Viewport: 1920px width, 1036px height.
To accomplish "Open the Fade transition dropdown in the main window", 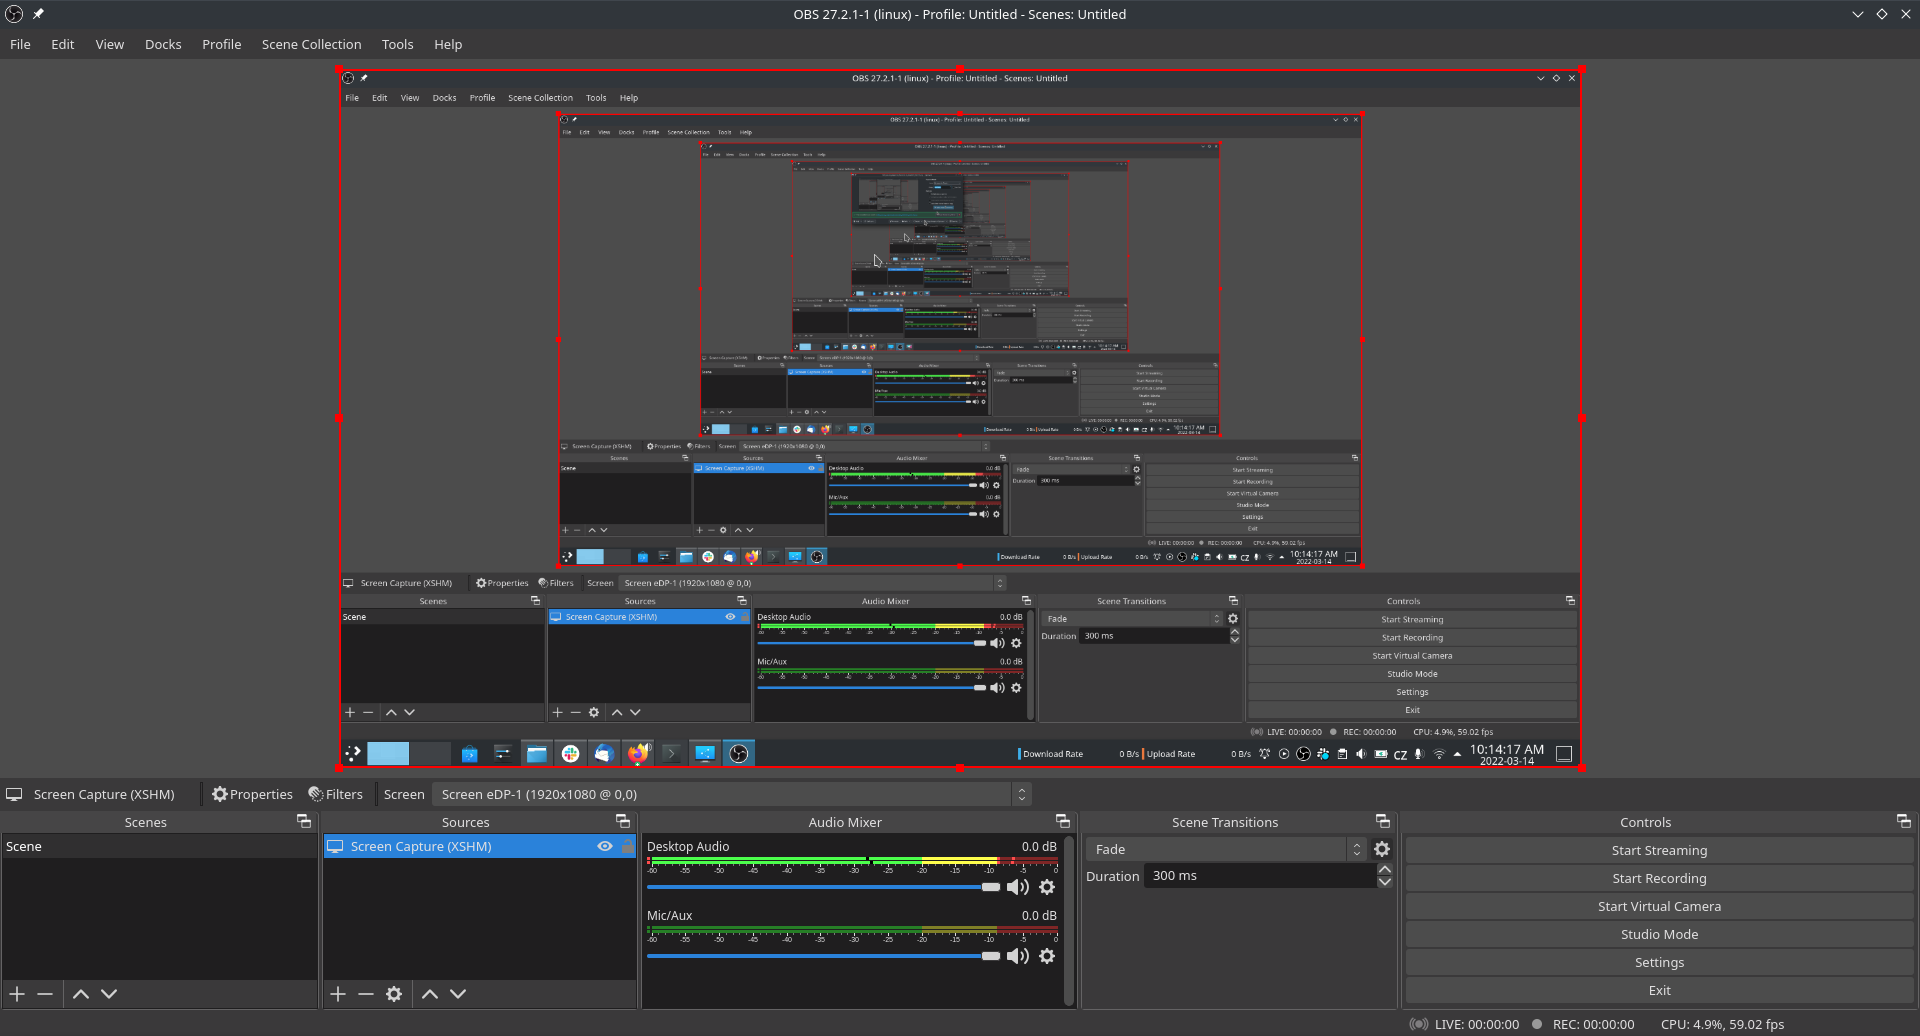I will 1226,849.
